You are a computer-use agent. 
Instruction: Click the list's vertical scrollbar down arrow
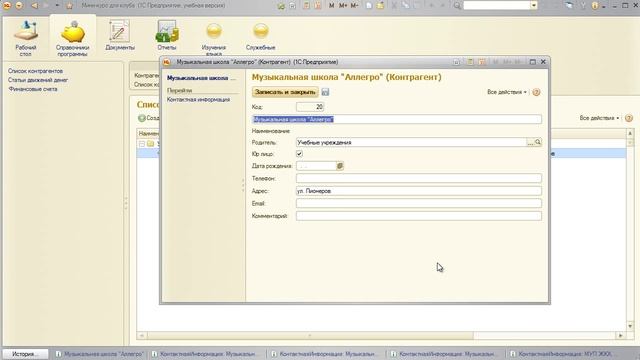630,326
